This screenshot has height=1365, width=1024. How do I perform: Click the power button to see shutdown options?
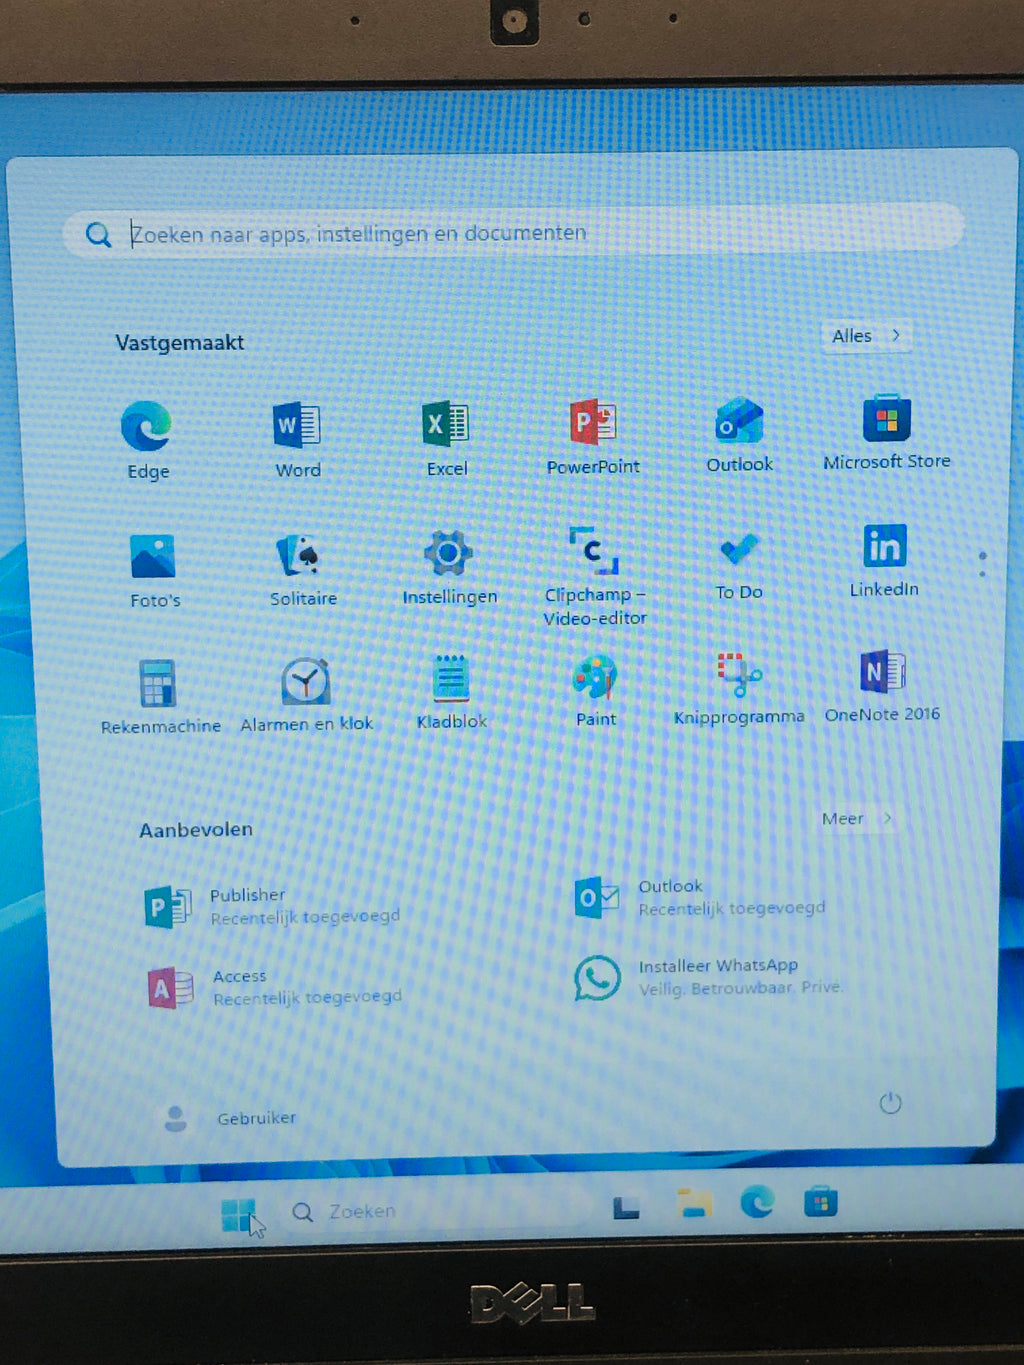[890, 1104]
